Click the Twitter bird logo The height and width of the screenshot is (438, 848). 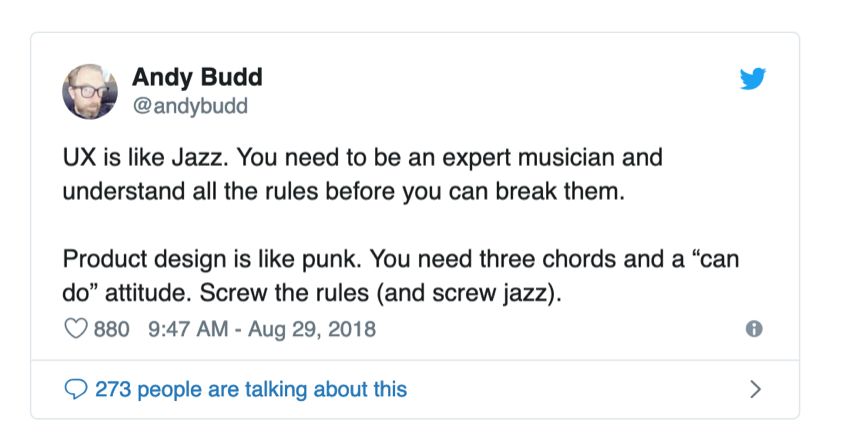pyautogui.click(x=752, y=79)
